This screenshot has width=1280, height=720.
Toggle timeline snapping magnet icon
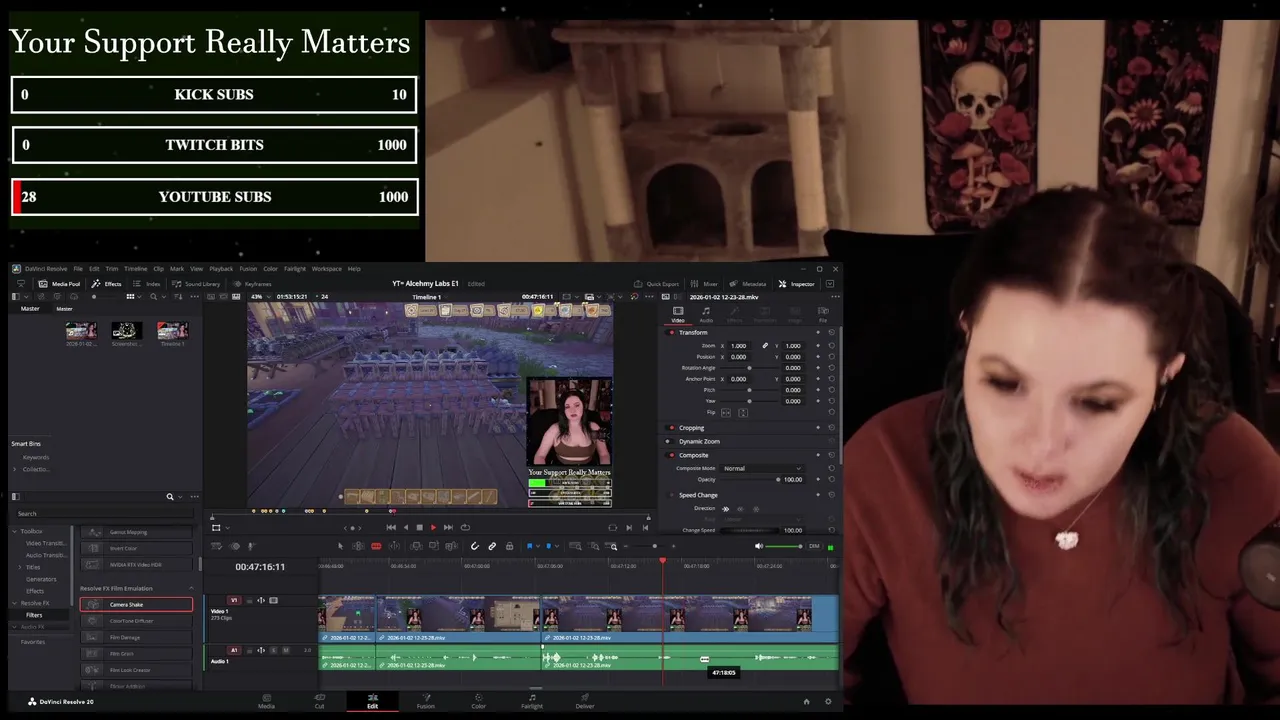(474, 546)
